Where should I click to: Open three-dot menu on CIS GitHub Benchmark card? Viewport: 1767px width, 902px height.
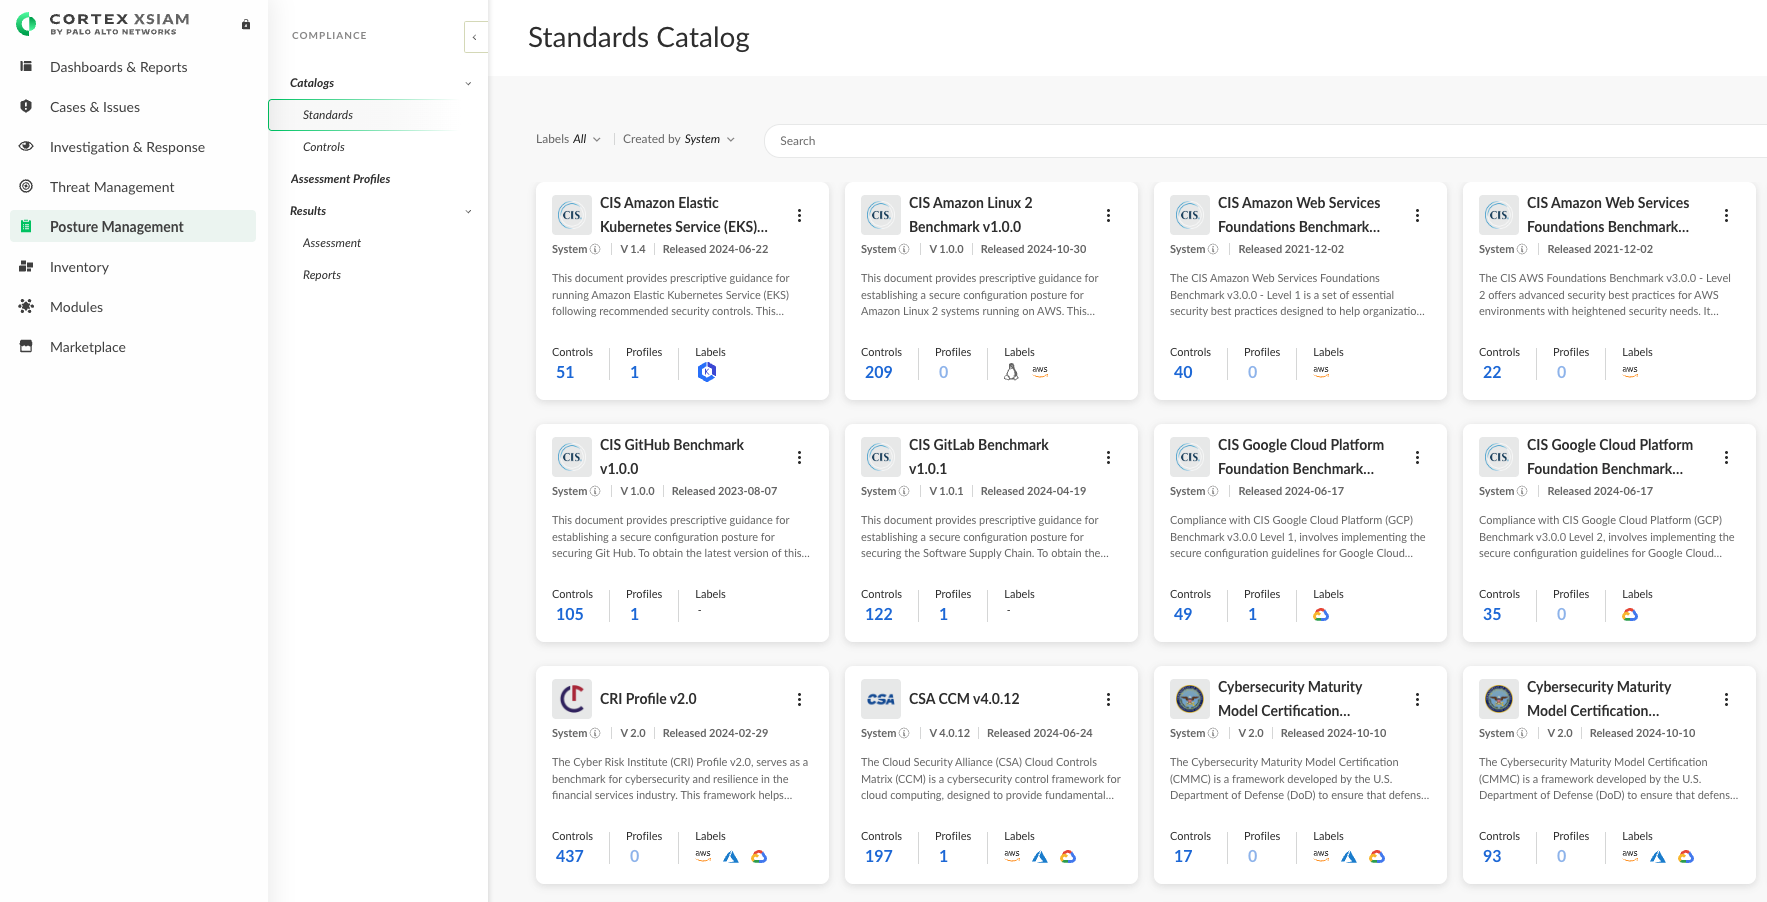point(799,457)
